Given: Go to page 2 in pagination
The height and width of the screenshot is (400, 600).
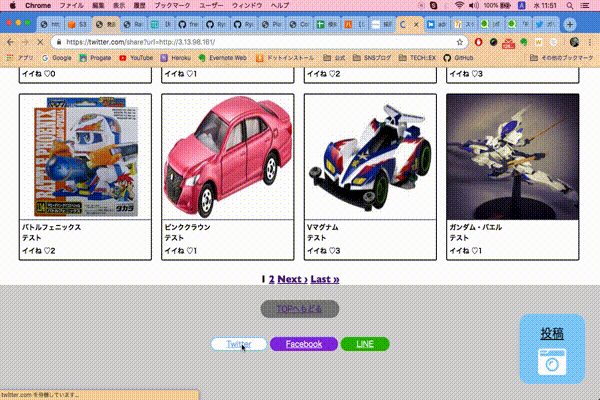Looking at the screenshot, I should pos(272,279).
